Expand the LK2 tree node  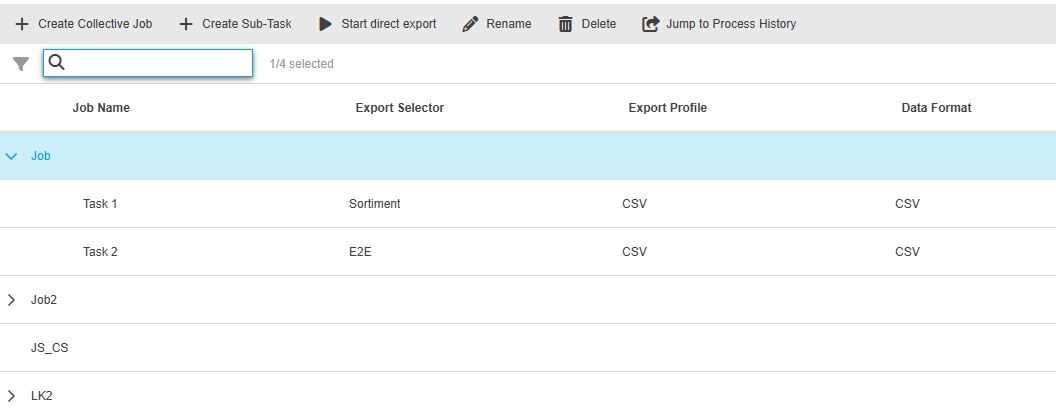tap(12, 396)
